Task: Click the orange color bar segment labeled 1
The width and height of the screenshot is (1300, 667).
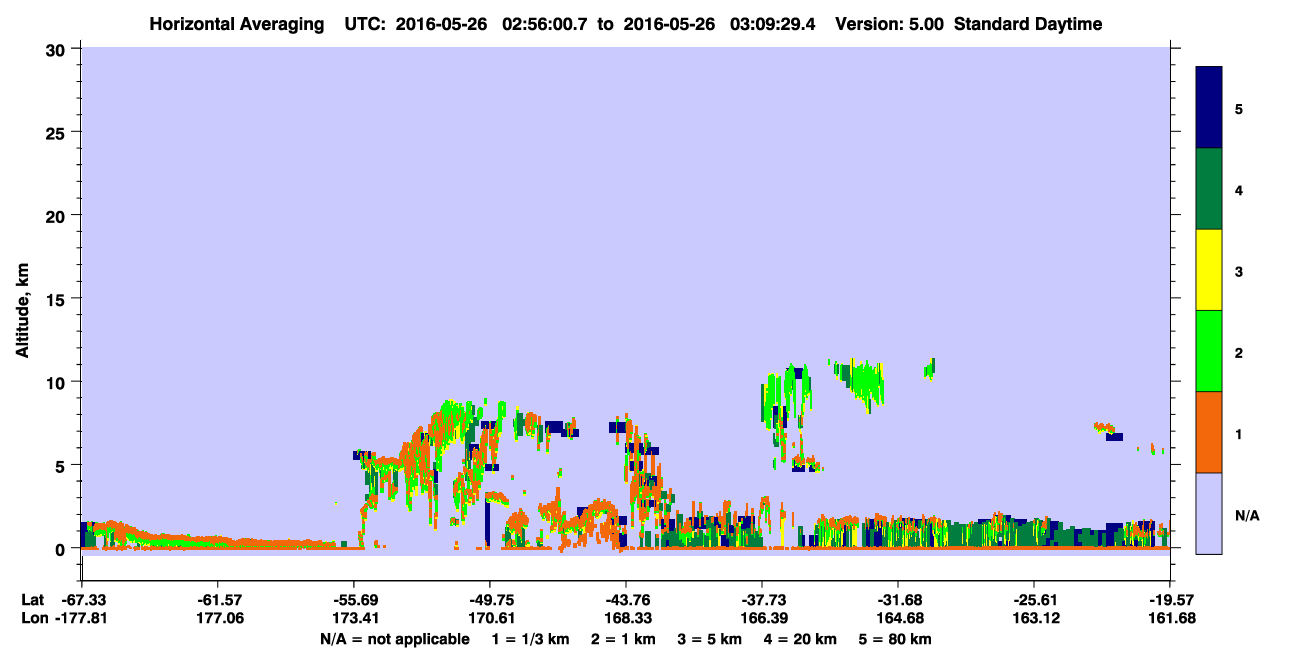Action: click(1209, 432)
